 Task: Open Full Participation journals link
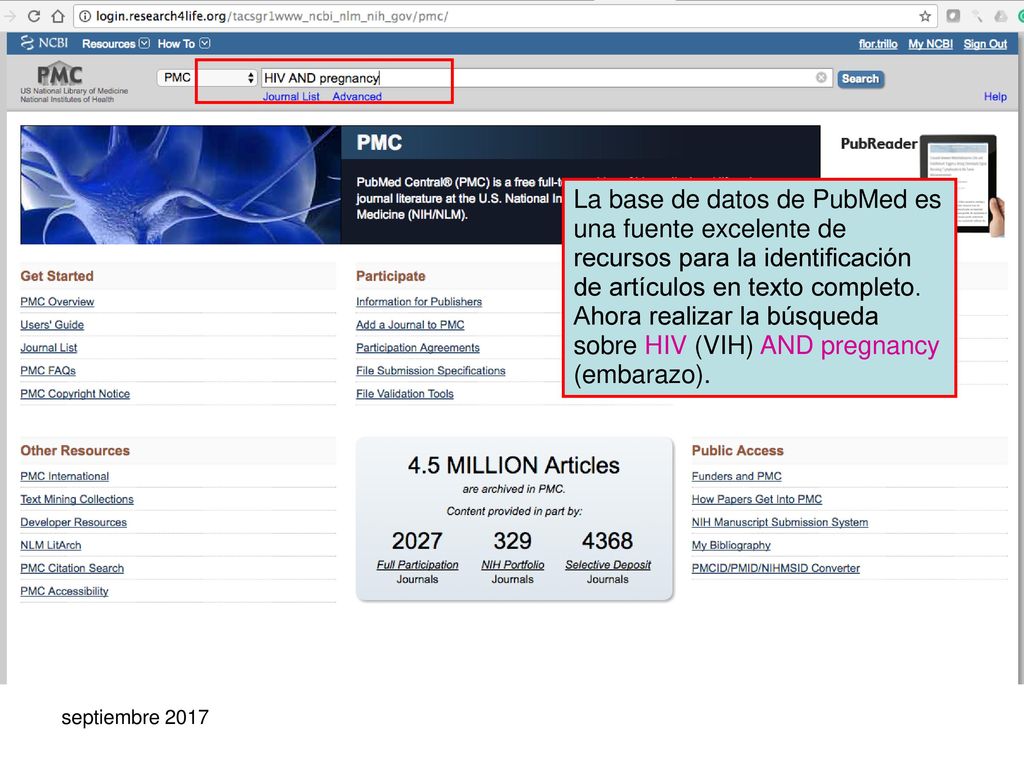click(417, 565)
